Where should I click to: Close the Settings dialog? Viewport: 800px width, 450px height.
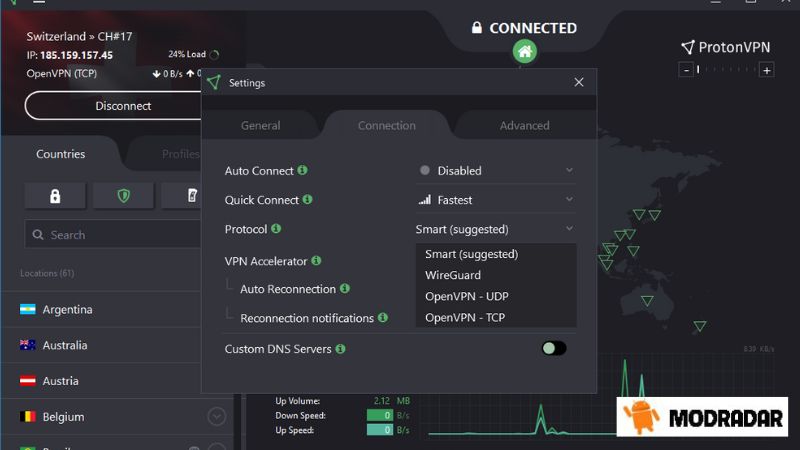tap(579, 82)
